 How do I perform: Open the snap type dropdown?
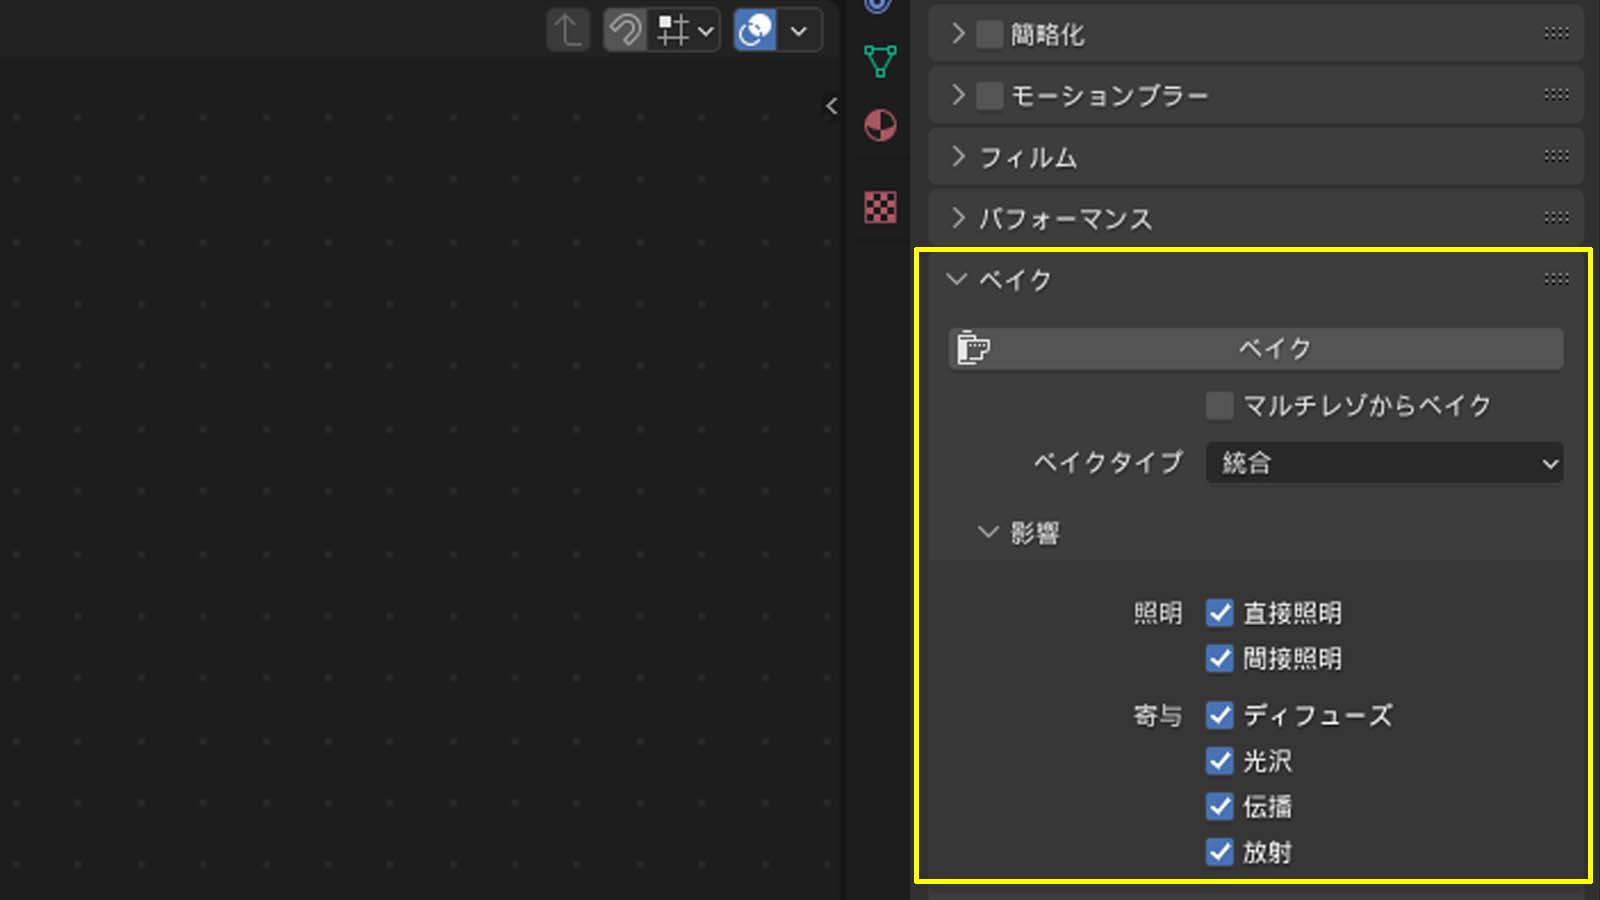(687, 30)
